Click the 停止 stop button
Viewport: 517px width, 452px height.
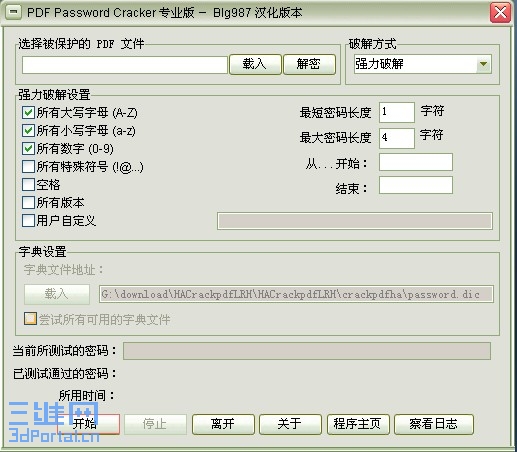pyautogui.click(x=155, y=424)
